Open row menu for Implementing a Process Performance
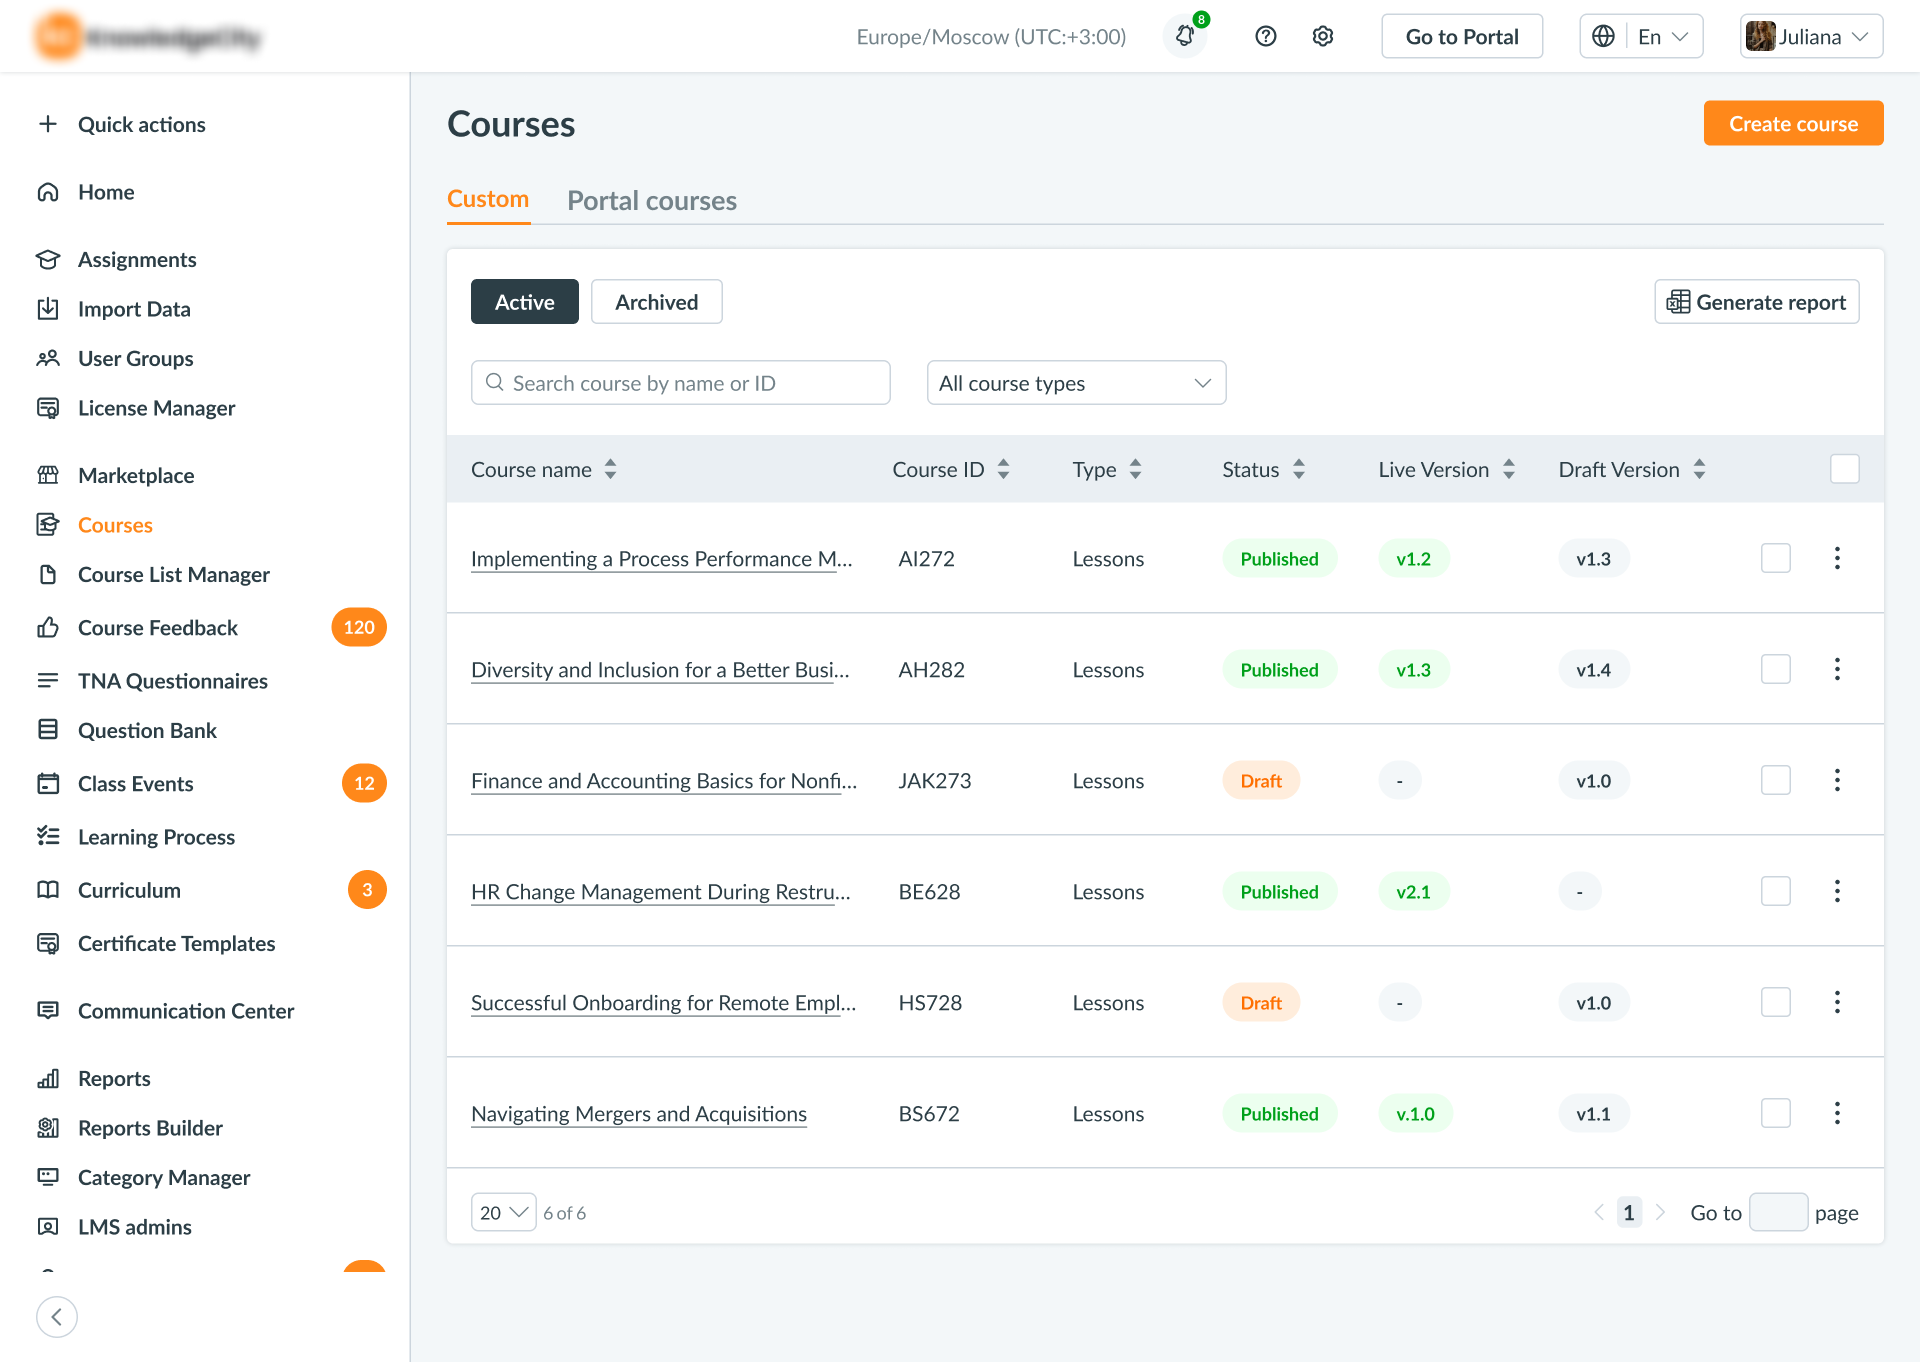 (x=1837, y=558)
